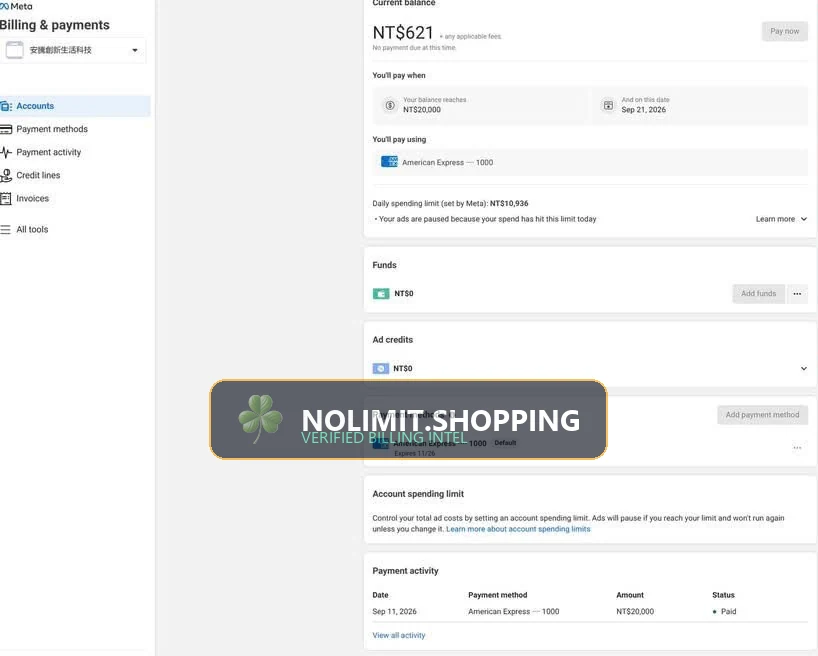This screenshot has width=818, height=656.
Task: Click the Account spending limit heading
Action: tap(418, 494)
